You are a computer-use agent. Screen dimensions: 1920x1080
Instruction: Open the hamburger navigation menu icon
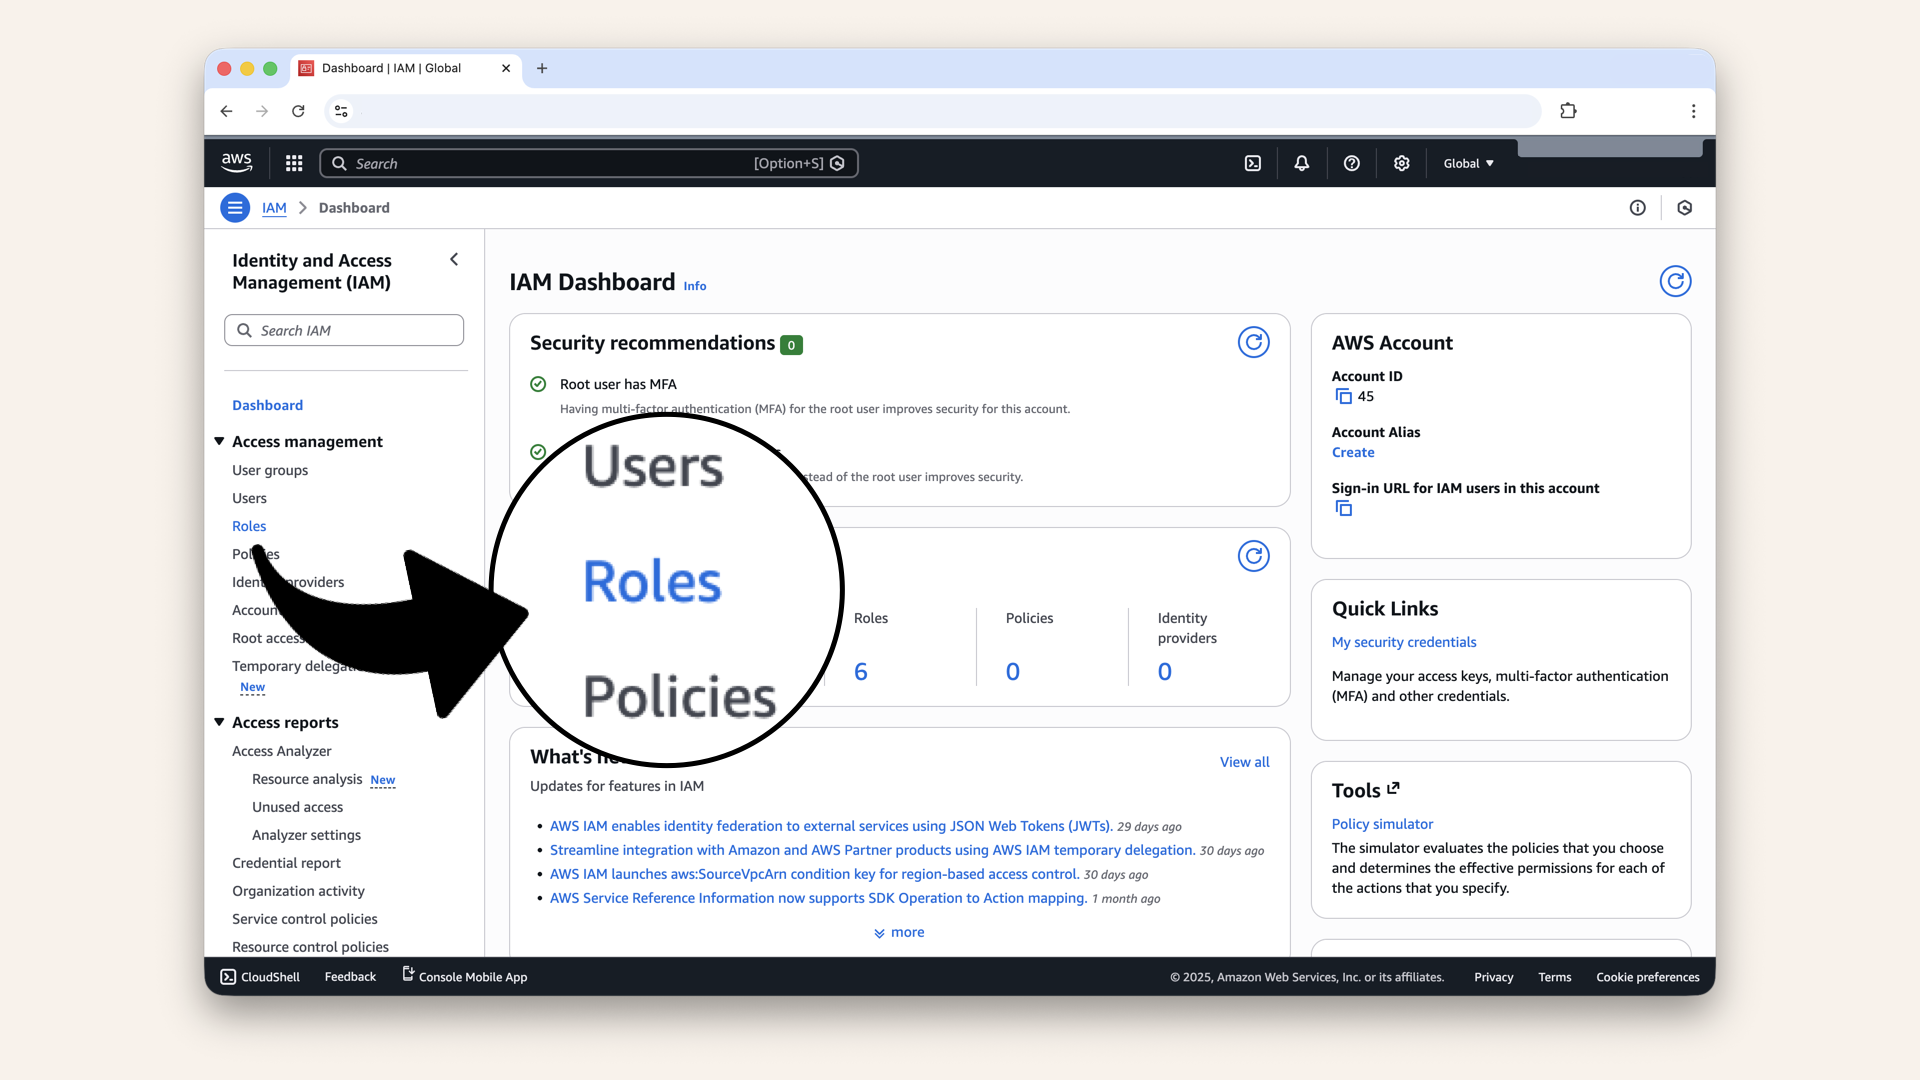coord(235,207)
